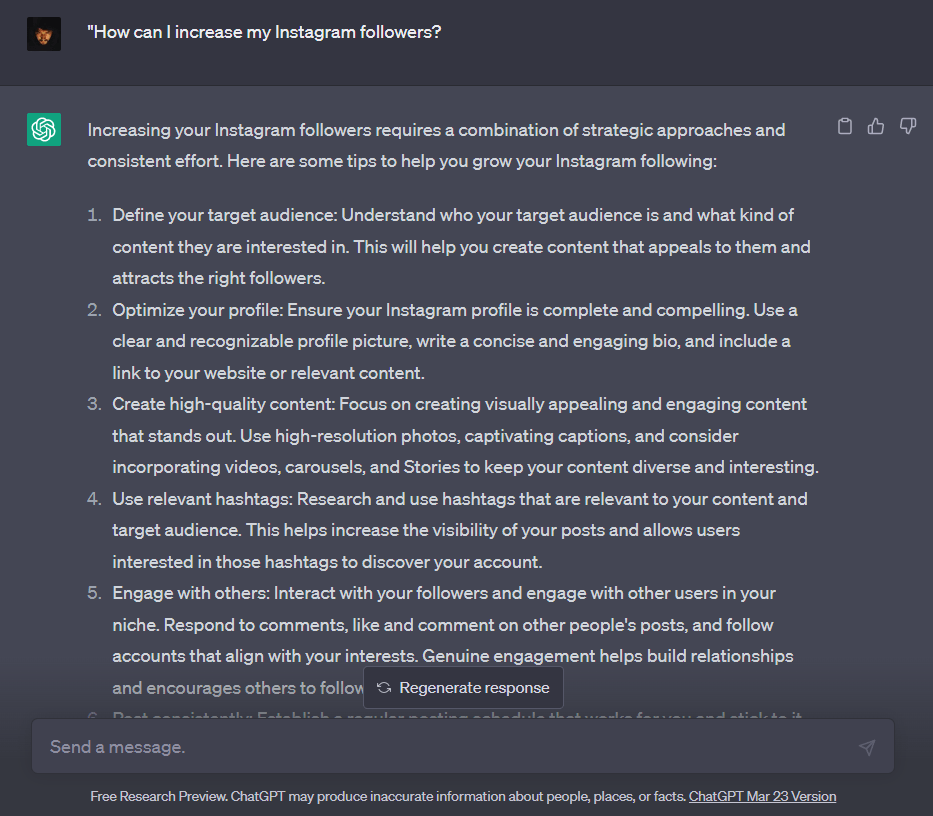Click the paper plane send icon
The image size is (933, 816).
click(868, 747)
